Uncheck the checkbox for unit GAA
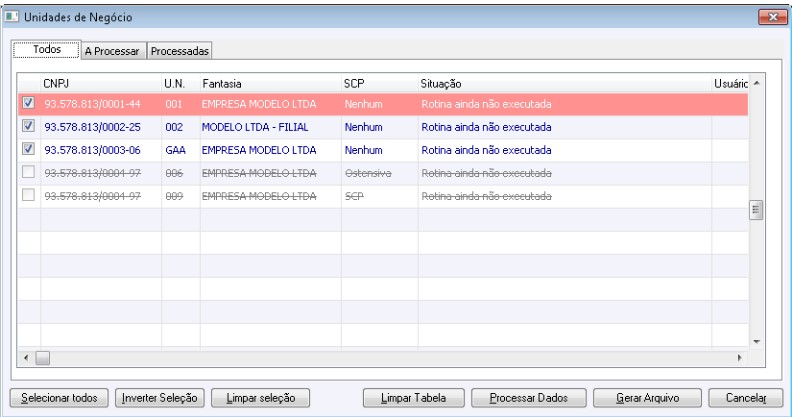792x417 pixels. [27, 149]
